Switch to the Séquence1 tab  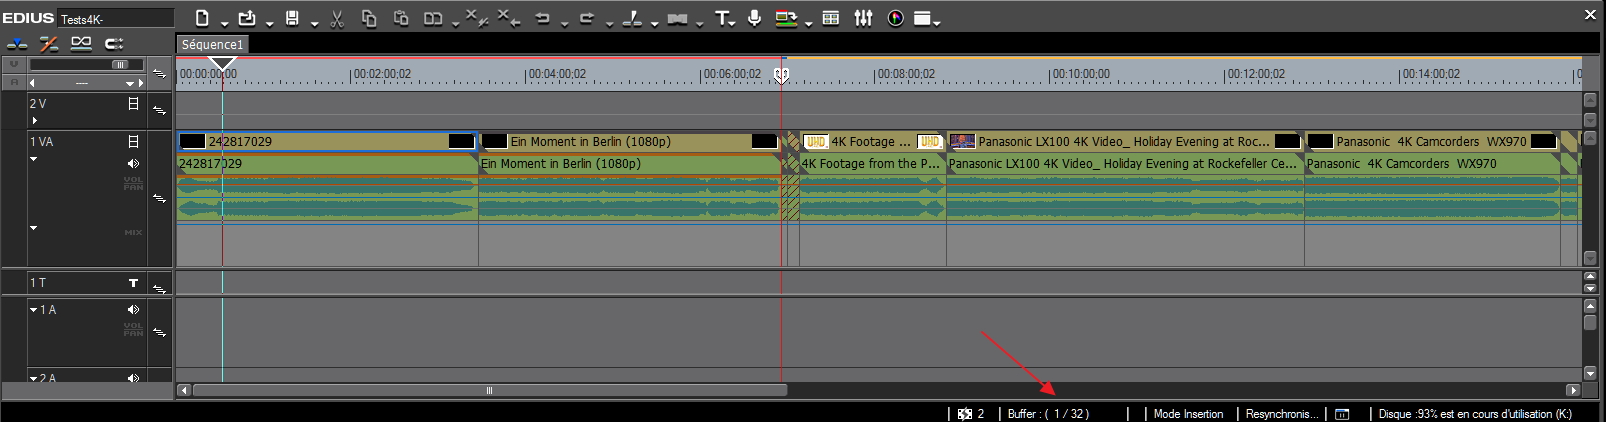point(212,45)
